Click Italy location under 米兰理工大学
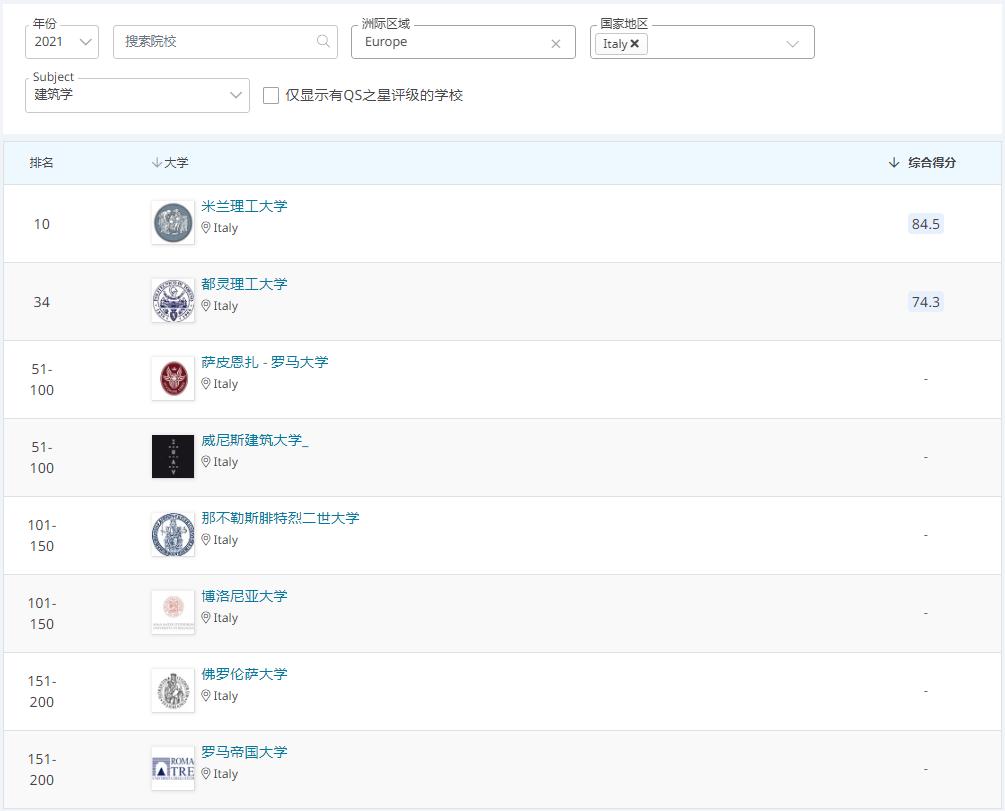This screenshot has height=811, width=1005. [x=226, y=228]
